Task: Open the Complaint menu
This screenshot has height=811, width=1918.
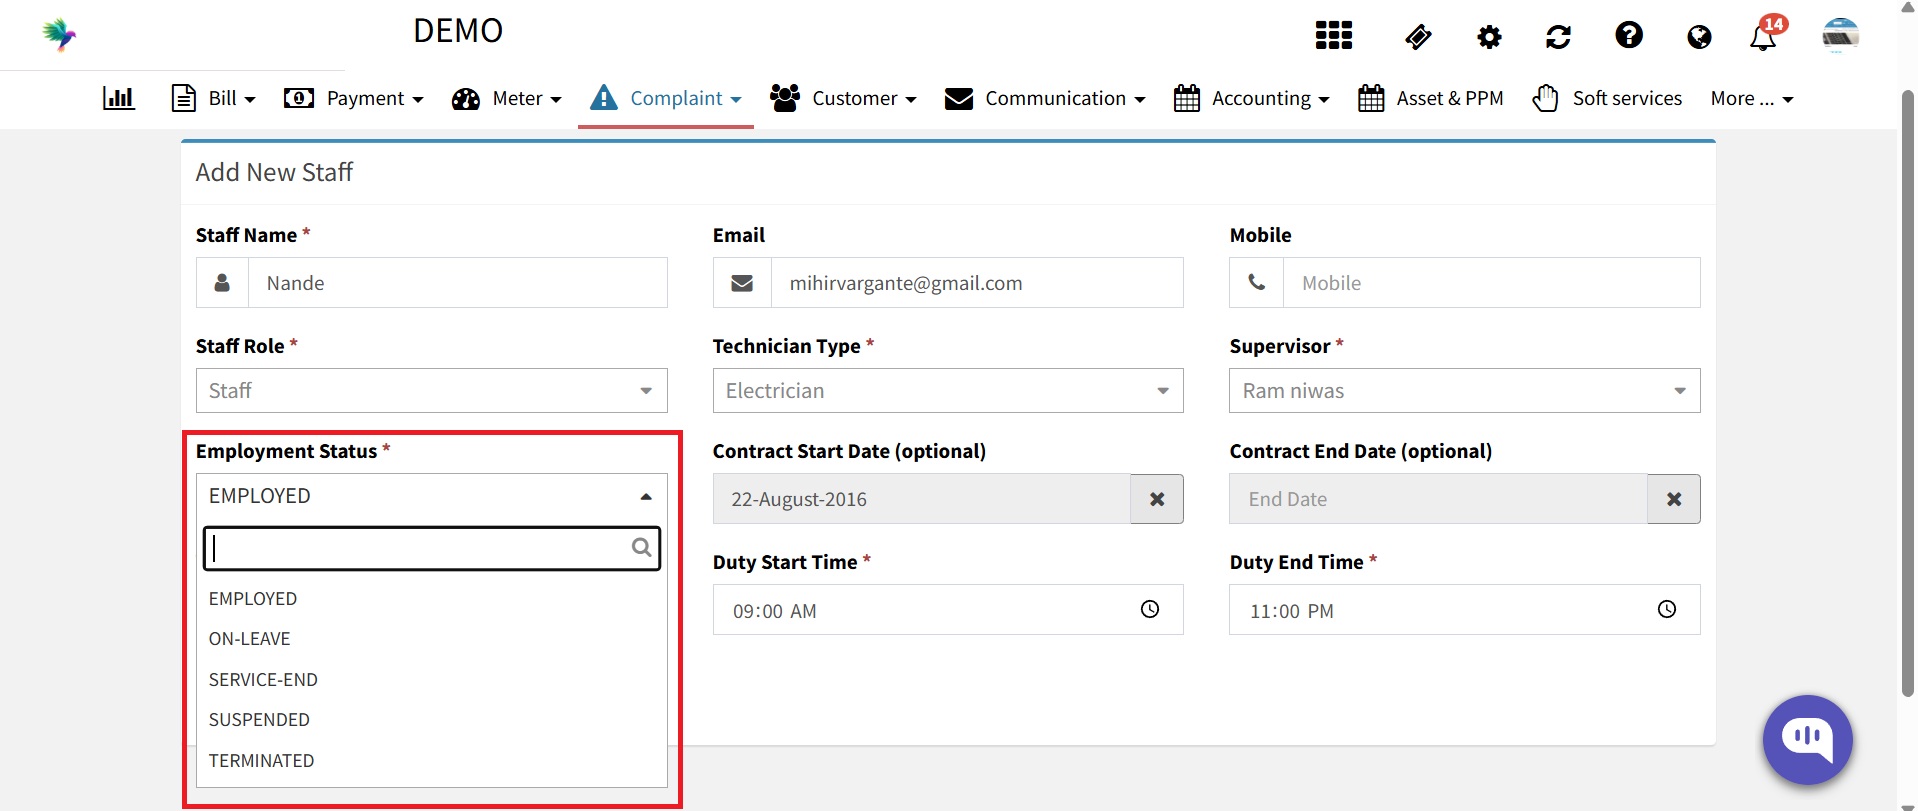Action: click(x=666, y=98)
